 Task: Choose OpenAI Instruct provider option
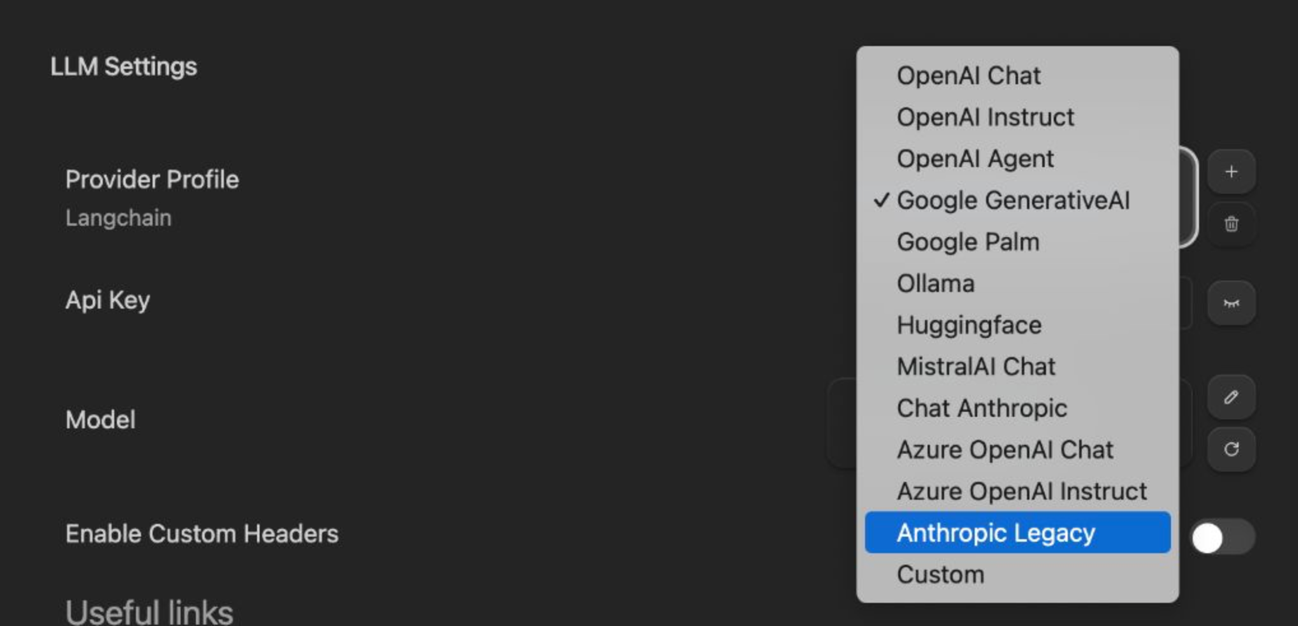tap(985, 117)
